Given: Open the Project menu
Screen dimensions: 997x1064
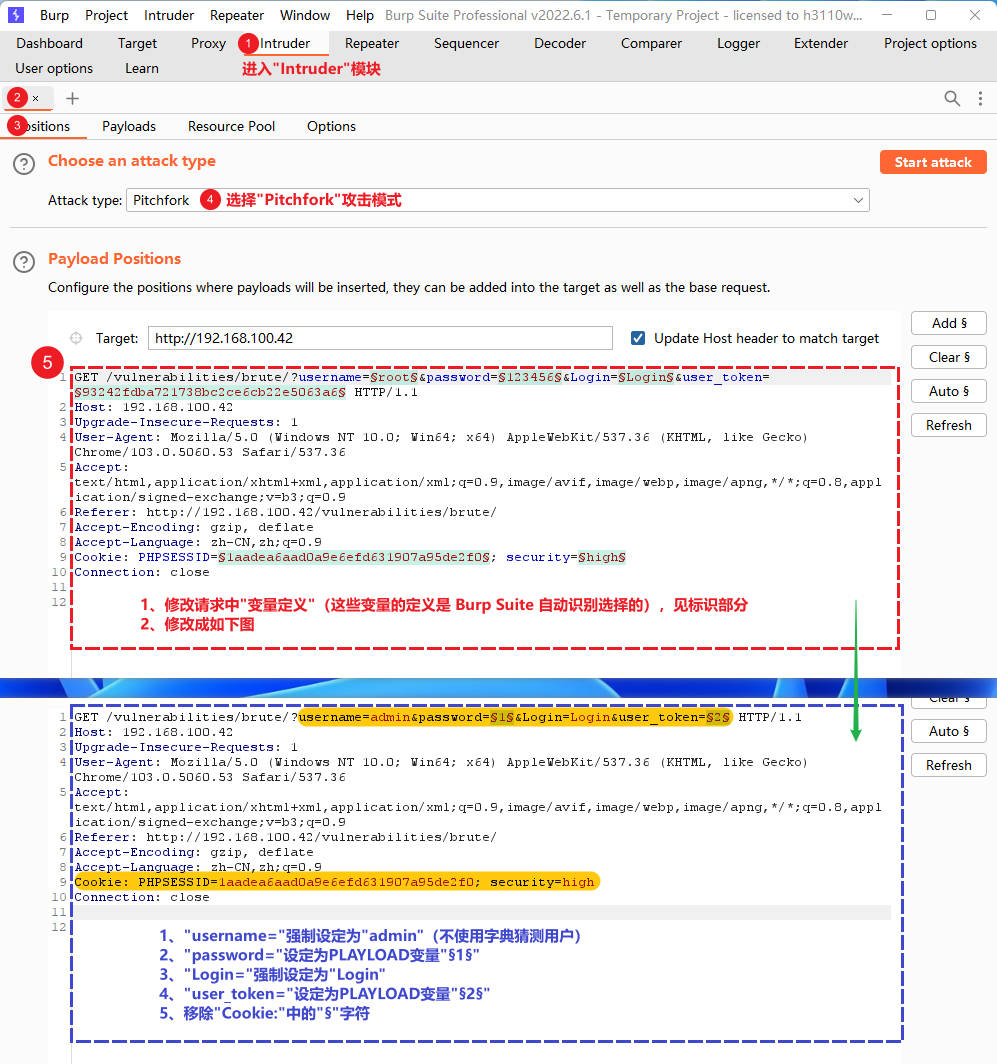Looking at the screenshot, I should (x=107, y=15).
